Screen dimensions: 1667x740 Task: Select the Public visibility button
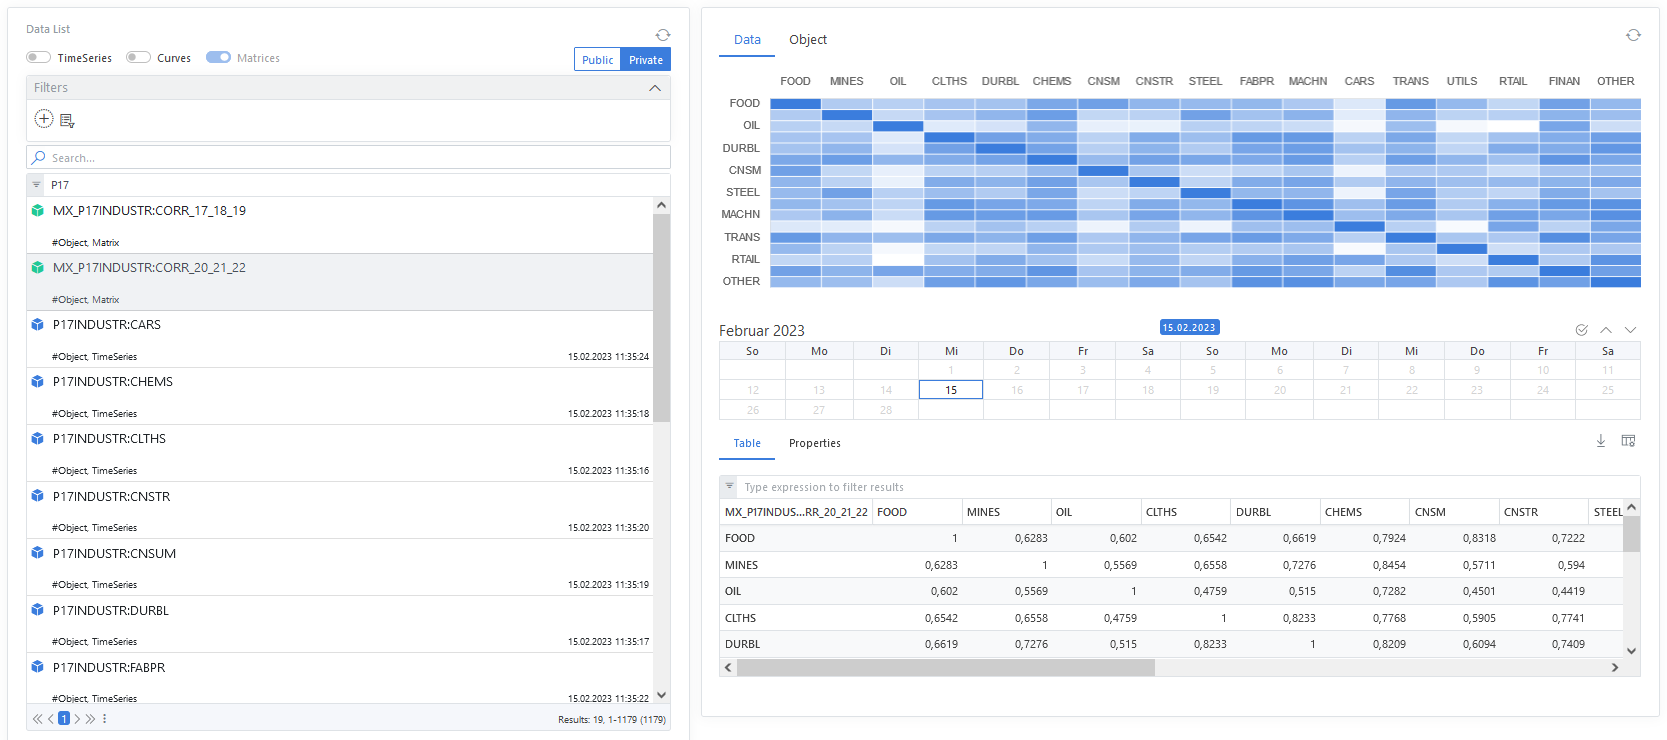tap(597, 60)
